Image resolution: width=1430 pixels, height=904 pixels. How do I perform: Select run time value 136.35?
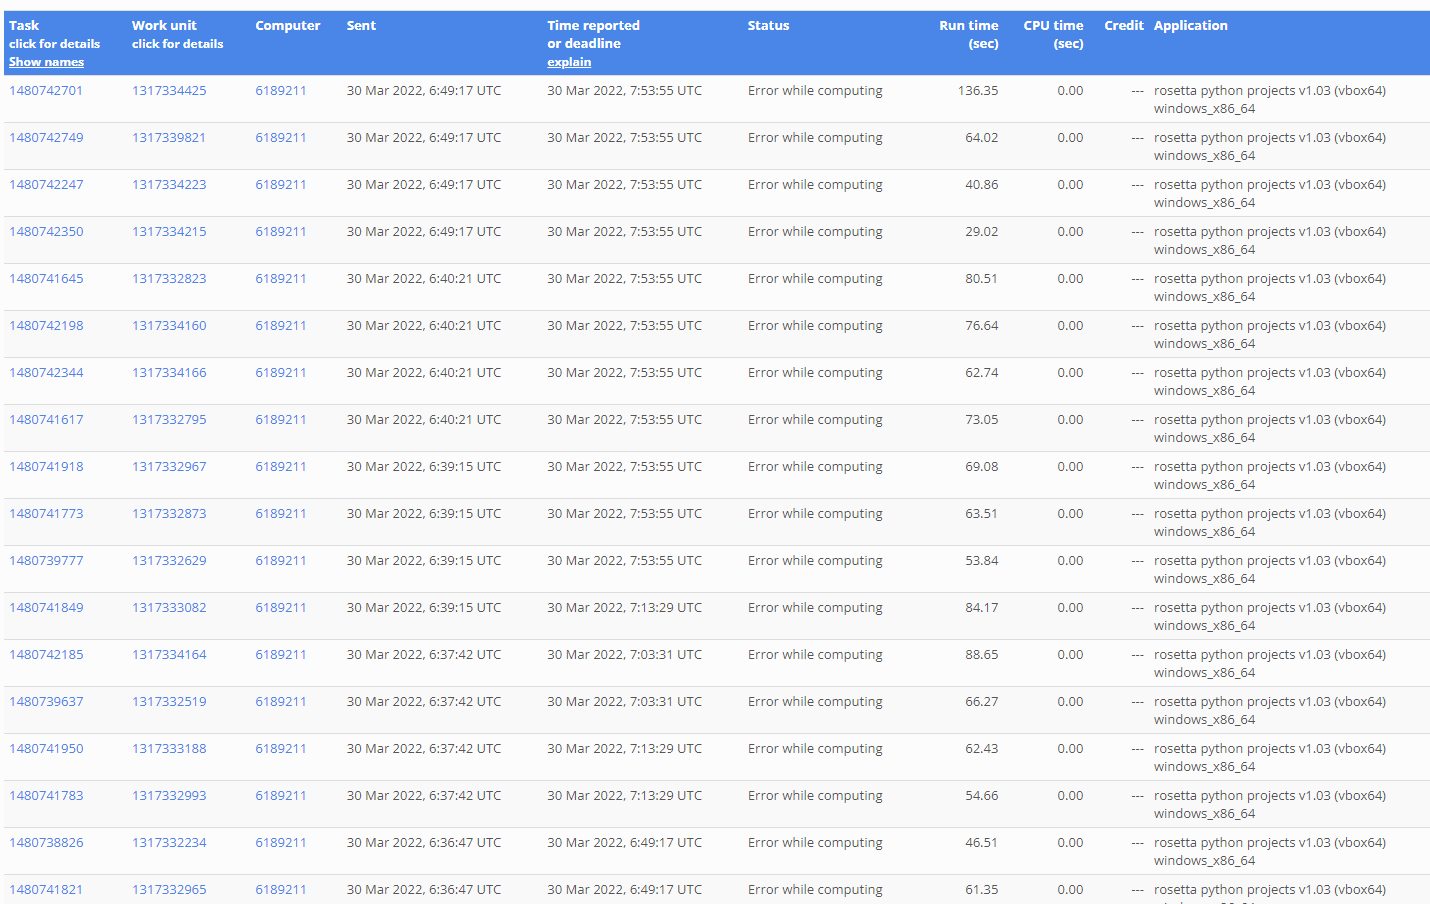point(978,90)
